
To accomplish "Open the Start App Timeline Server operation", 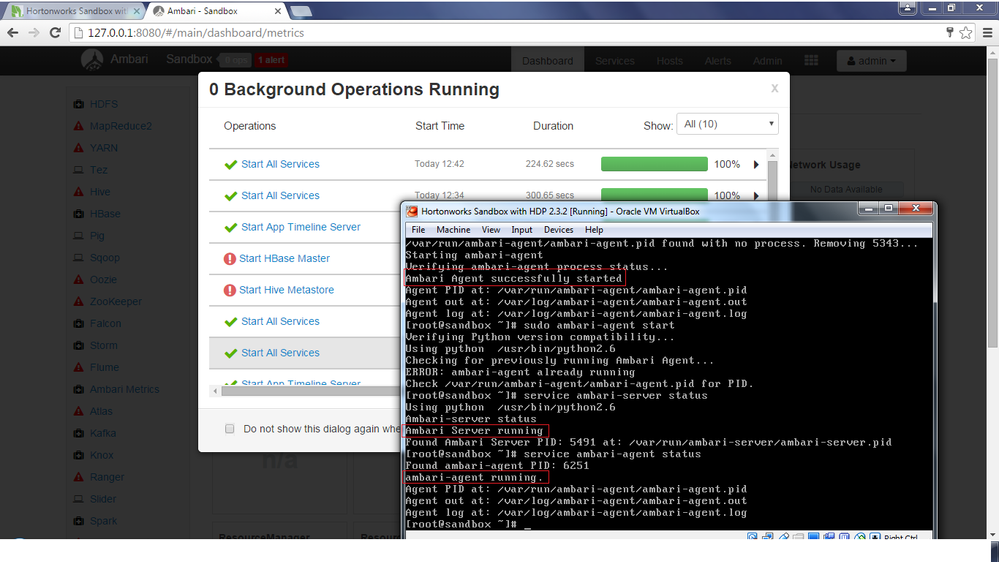I will [301, 227].
